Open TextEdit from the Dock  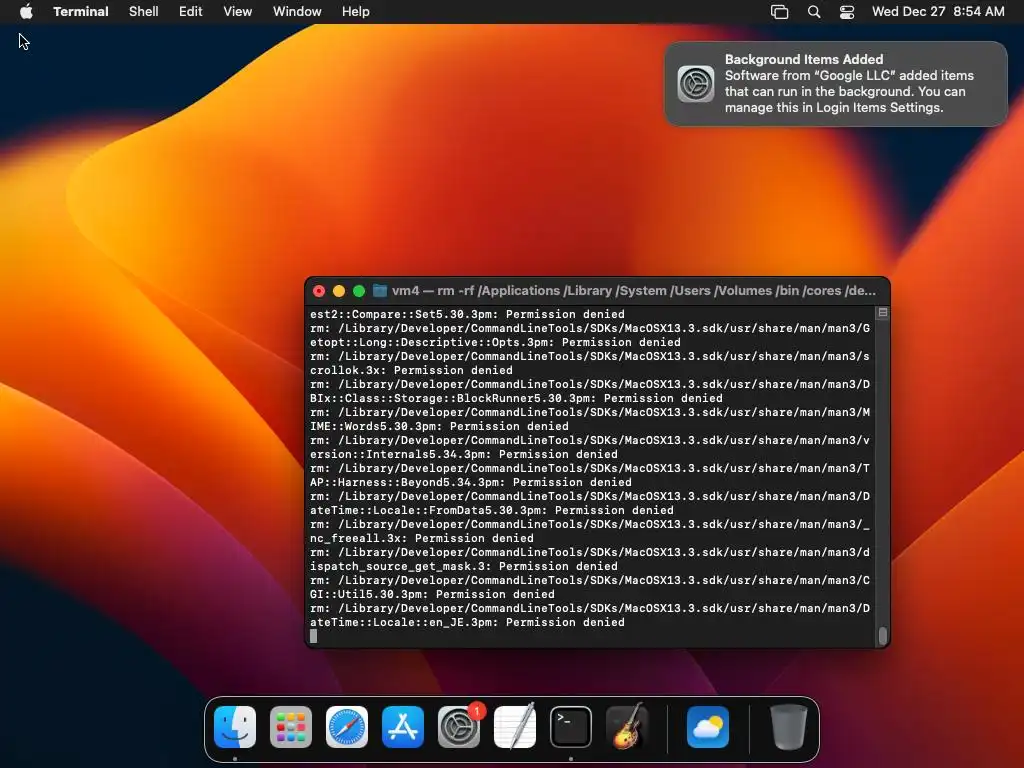515,727
